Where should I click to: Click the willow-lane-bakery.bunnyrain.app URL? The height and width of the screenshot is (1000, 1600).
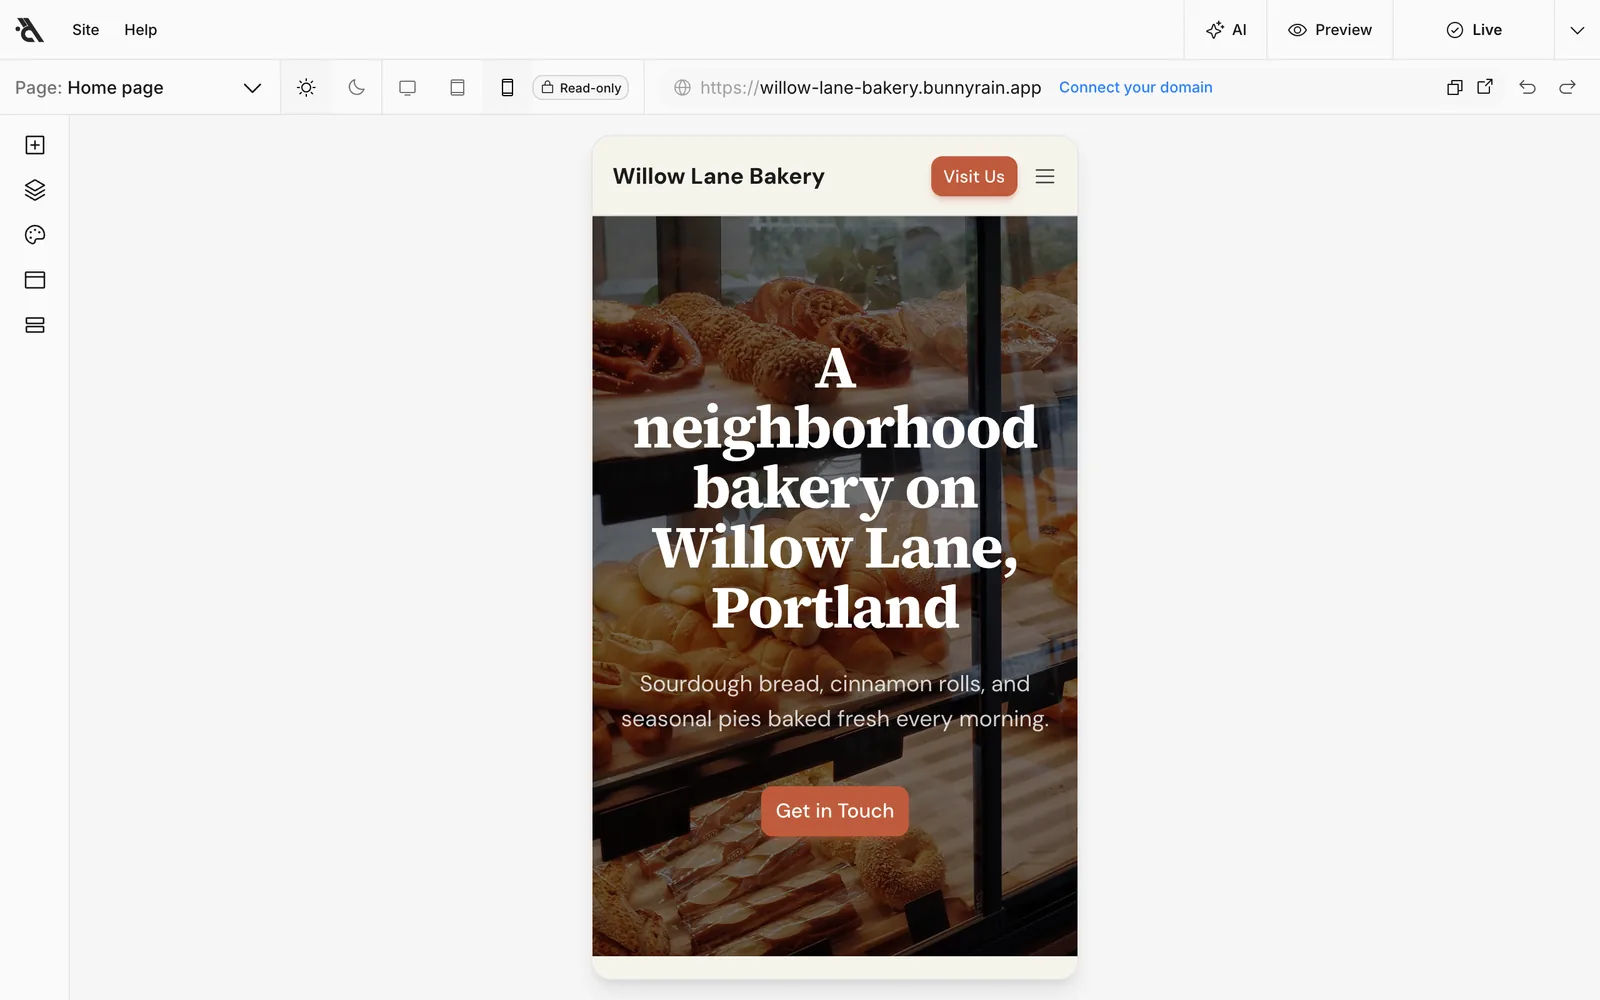click(870, 88)
